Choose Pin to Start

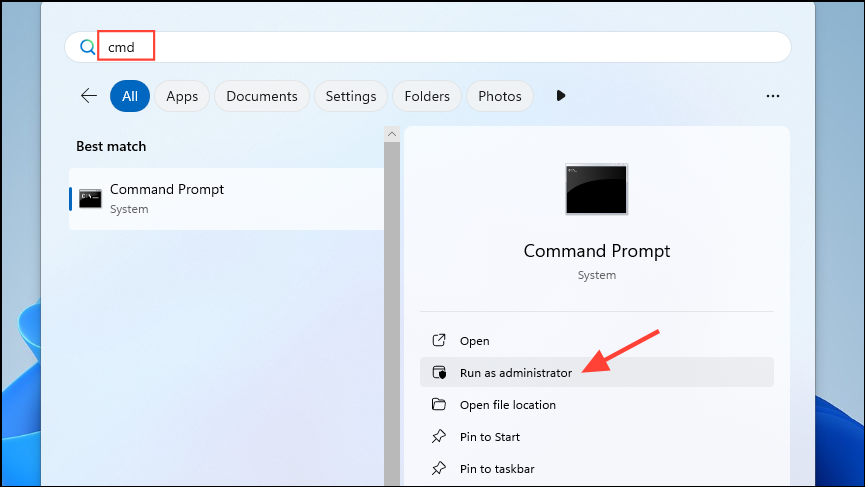596,436
